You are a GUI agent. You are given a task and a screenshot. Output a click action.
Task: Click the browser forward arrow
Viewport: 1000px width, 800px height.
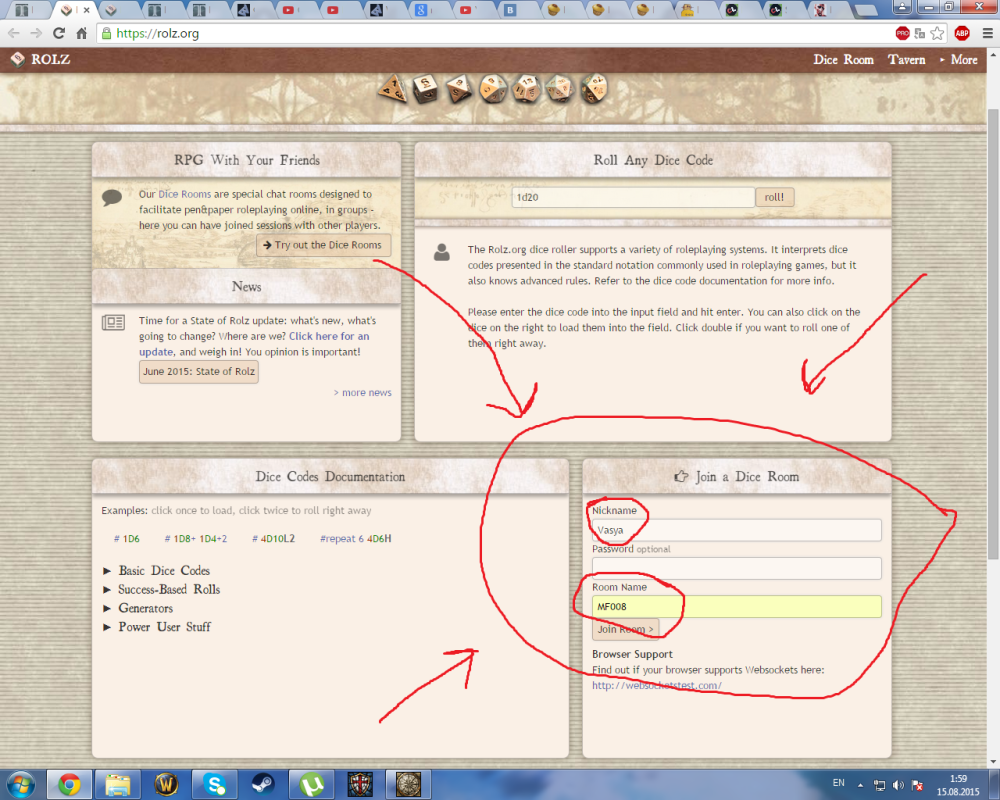click(x=36, y=33)
